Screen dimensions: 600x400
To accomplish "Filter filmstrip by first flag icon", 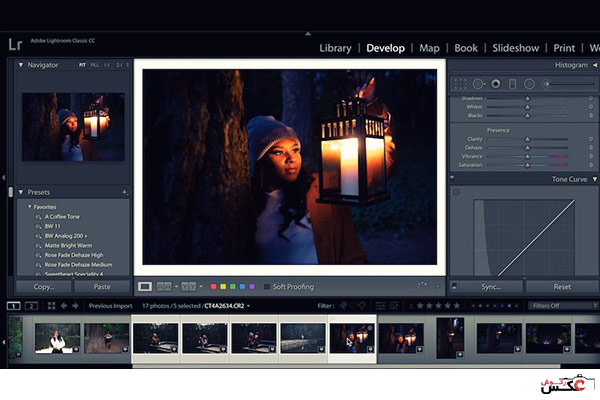I will click(343, 305).
